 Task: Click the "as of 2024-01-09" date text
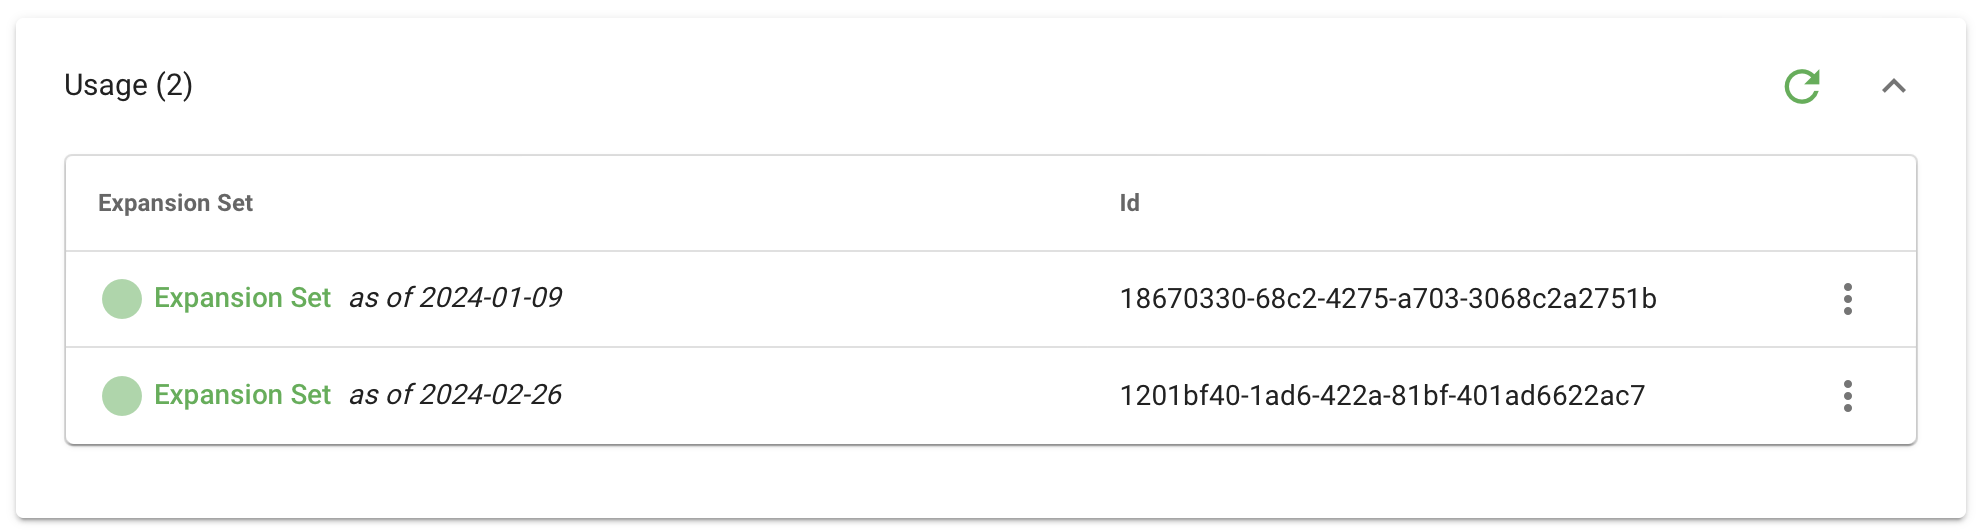point(455,298)
